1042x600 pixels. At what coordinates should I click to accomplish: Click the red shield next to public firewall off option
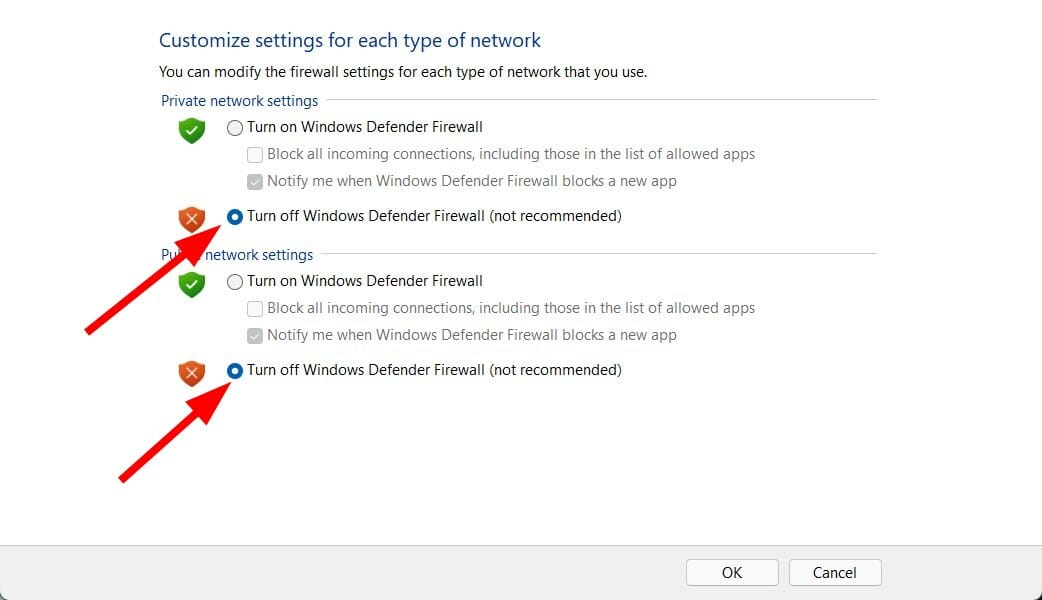click(191, 373)
